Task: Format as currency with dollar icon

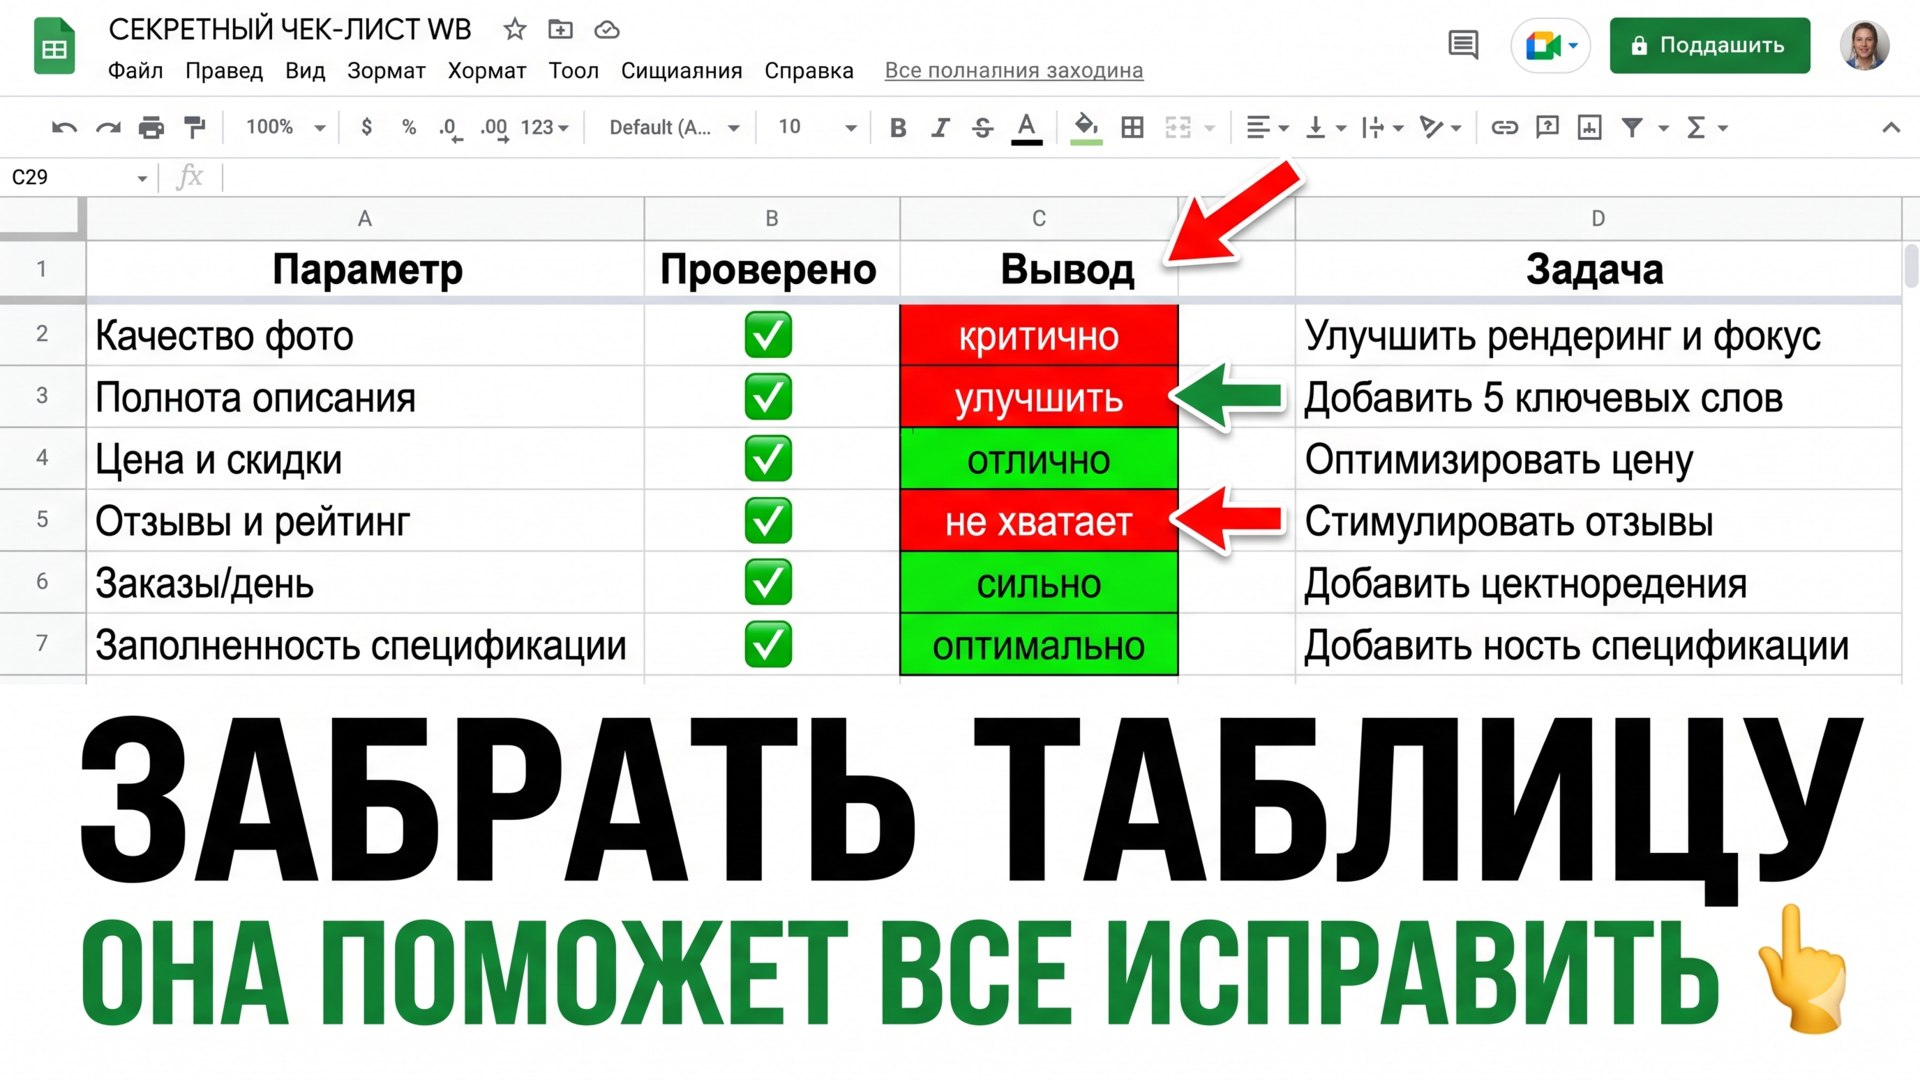Action: pyautogui.click(x=367, y=127)
